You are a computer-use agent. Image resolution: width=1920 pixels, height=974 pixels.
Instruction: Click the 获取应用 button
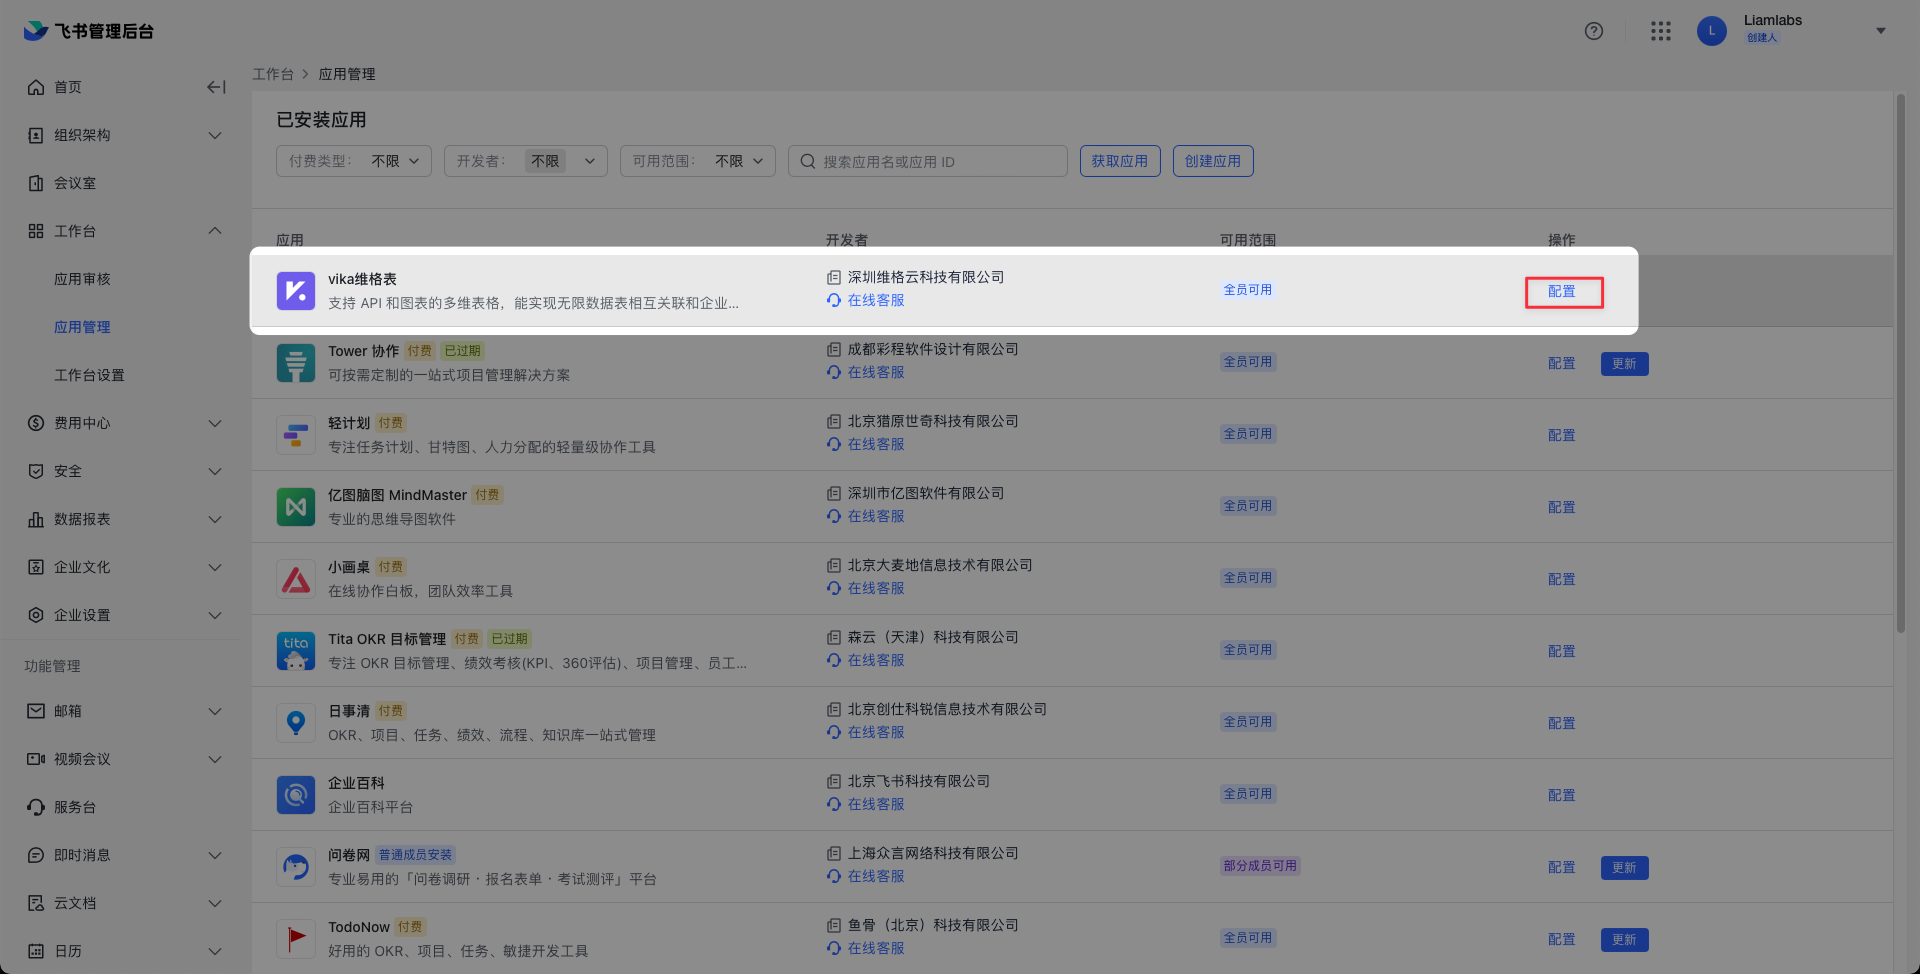click(1120, 161)
